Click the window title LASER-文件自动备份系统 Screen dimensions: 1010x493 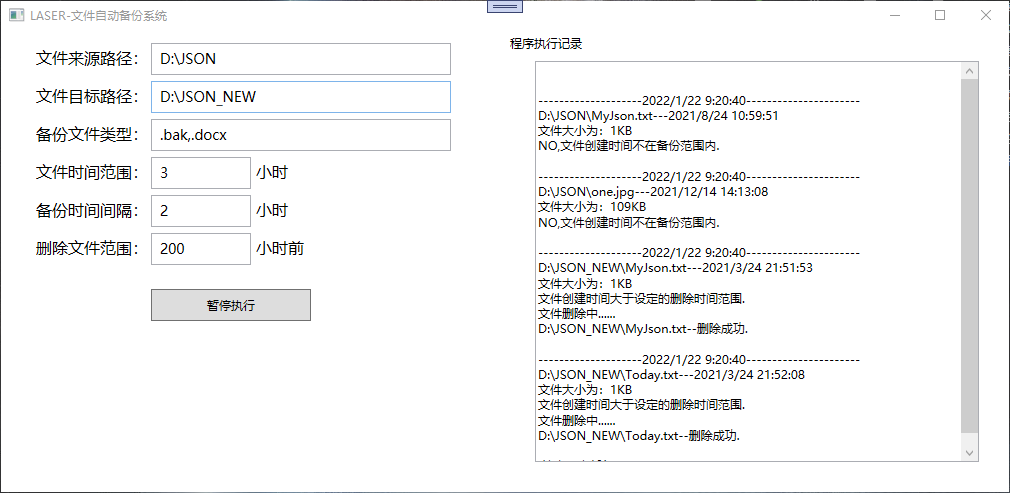coord(99,16)
